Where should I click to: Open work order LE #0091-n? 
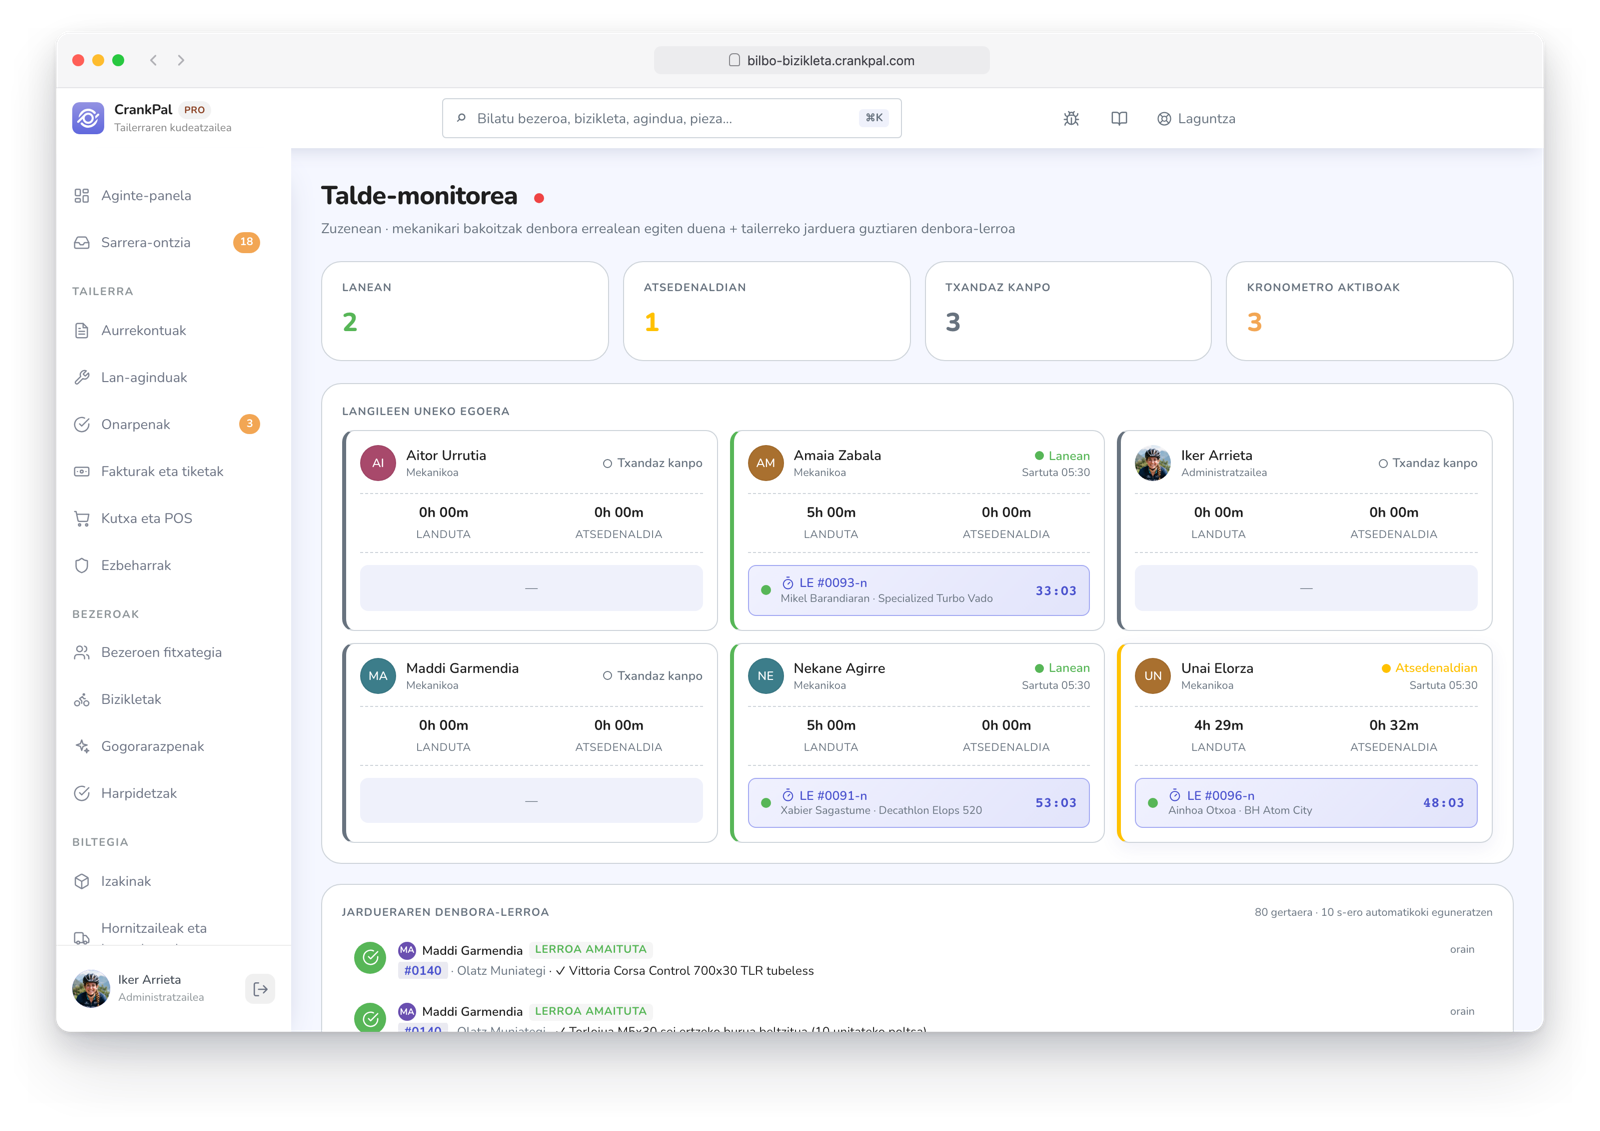pos(919,803)
